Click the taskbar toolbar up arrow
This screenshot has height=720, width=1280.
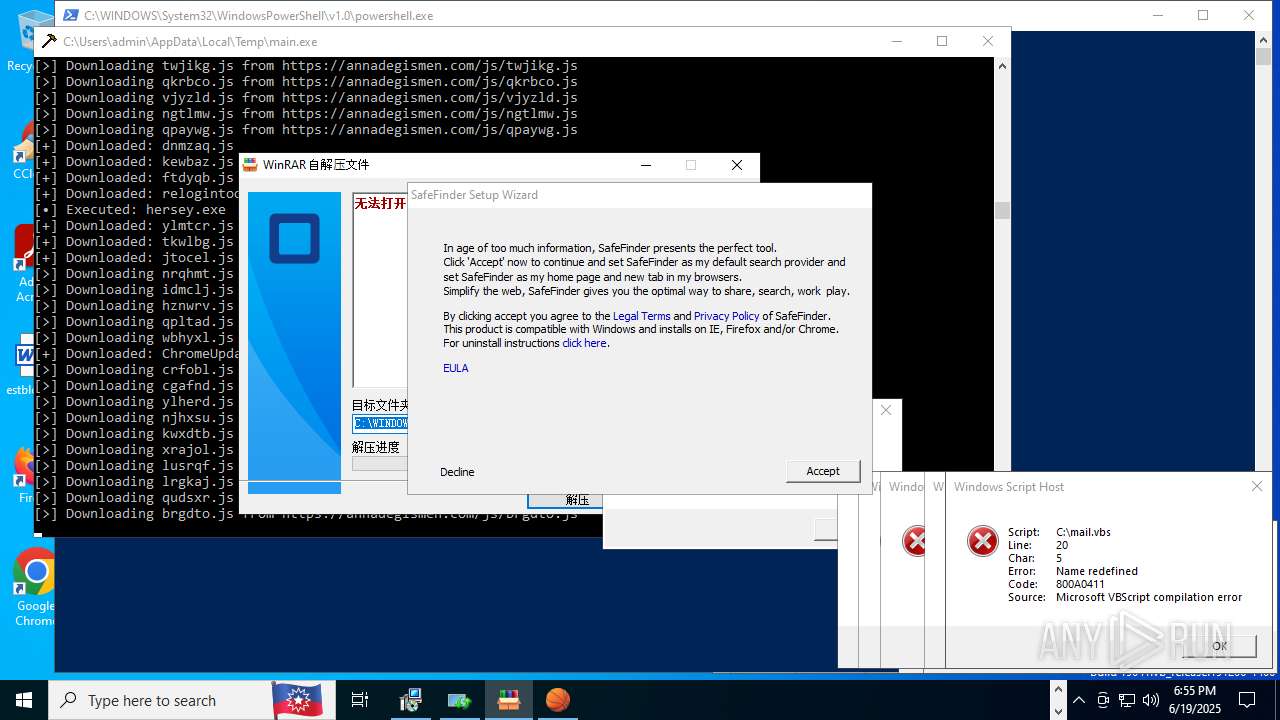[x=1059, y=690]
